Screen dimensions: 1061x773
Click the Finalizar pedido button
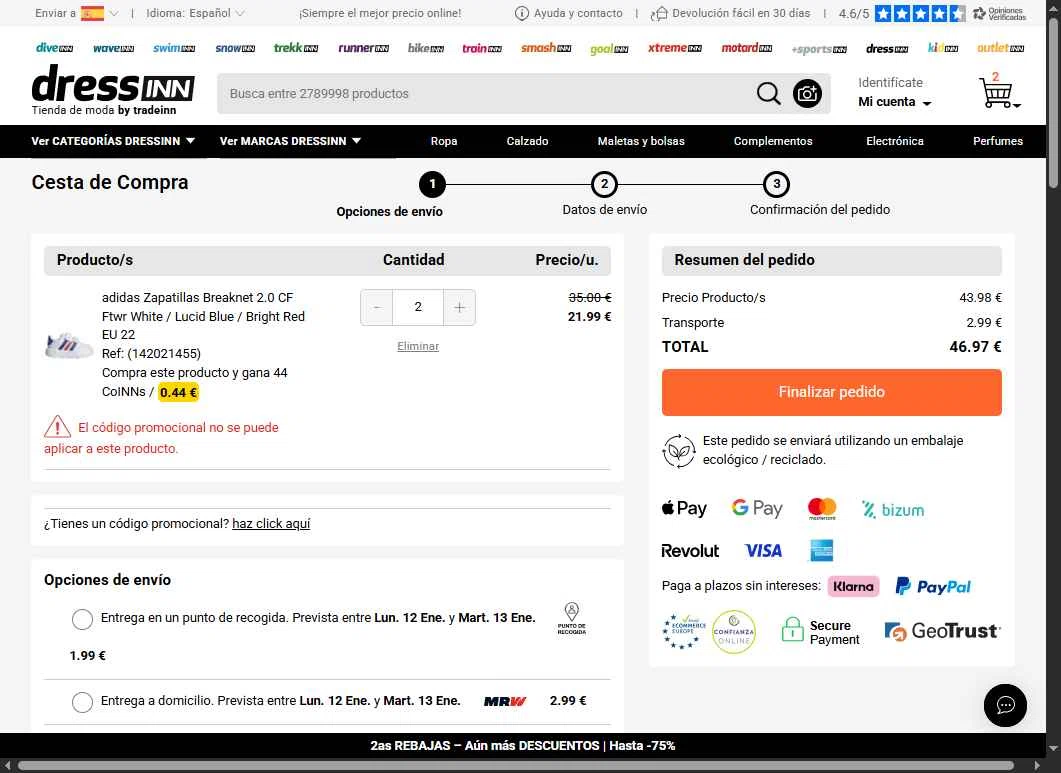click(832, 392)
